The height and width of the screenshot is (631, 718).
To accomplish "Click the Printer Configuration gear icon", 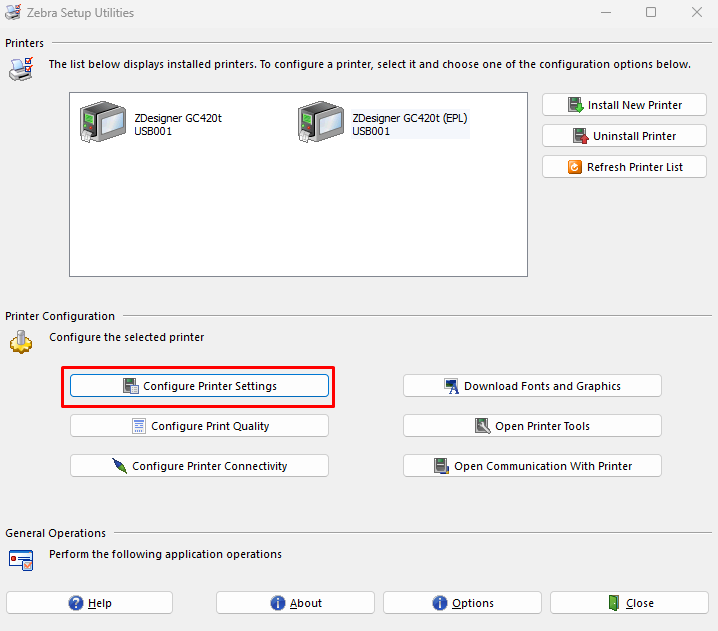I will click(x=21, y=342).
